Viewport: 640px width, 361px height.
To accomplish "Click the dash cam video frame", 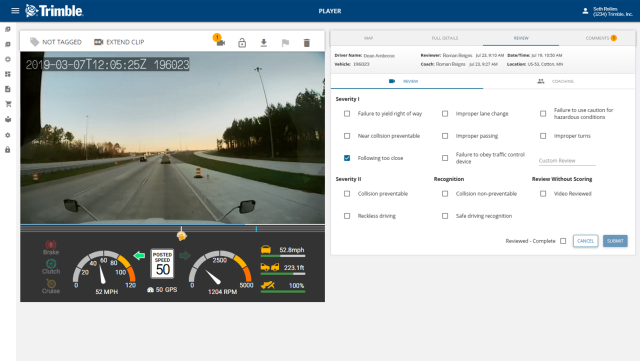I will click(173, 138).
